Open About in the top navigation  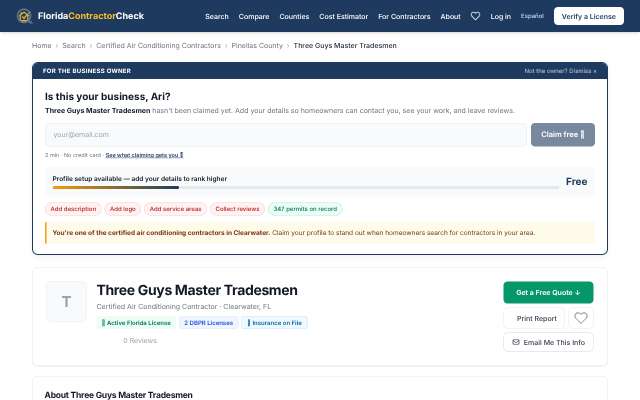[450, 16]
